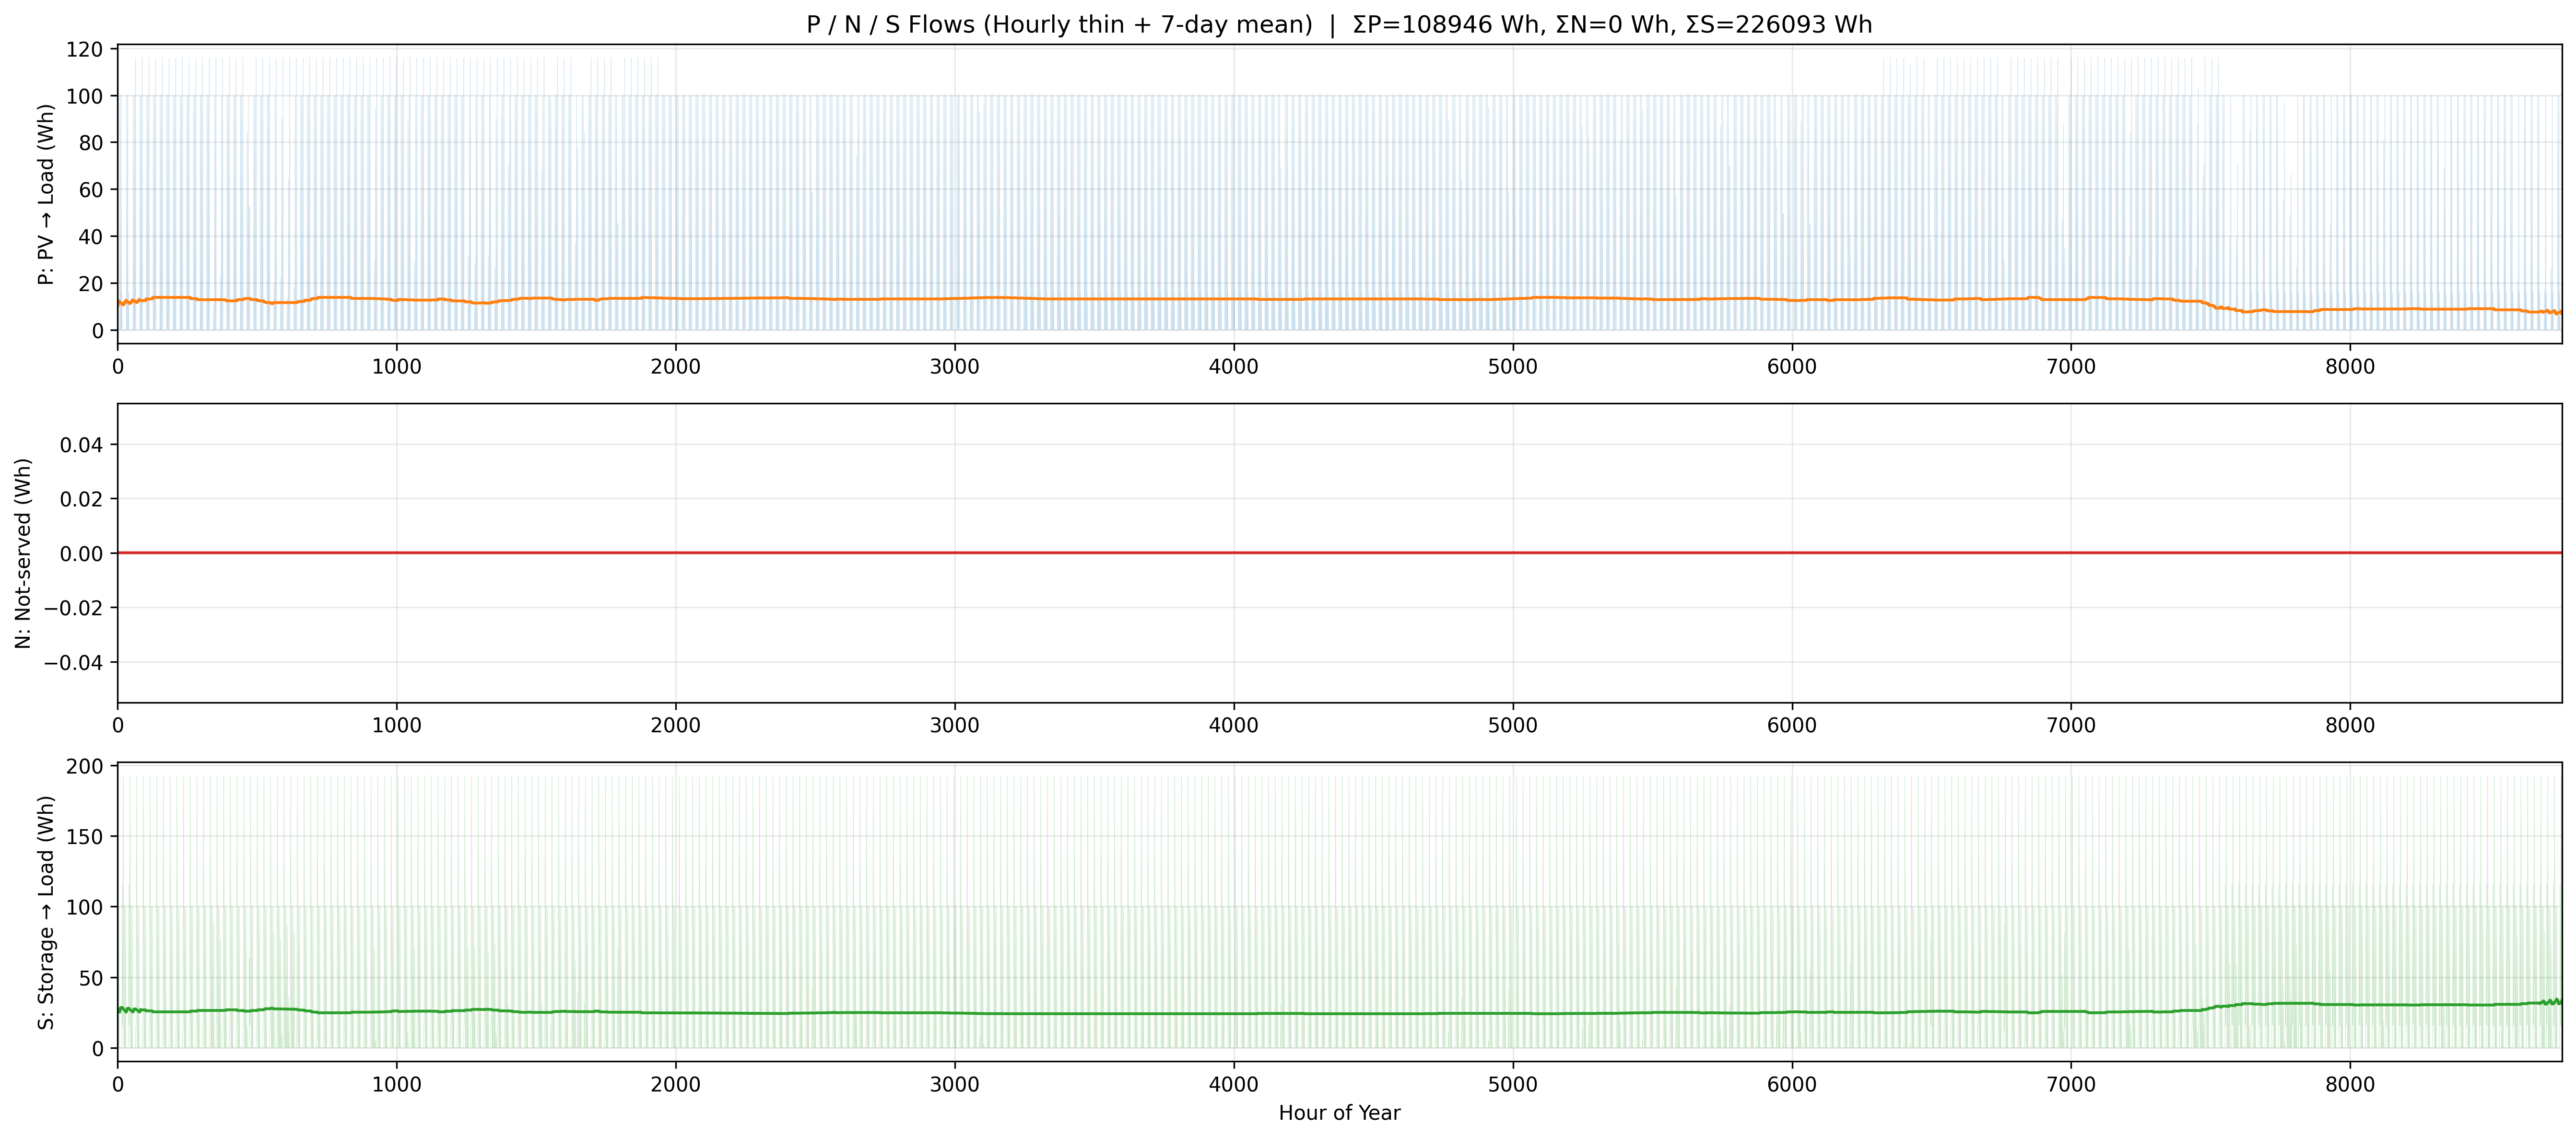
Task: Click x-tick 6000 under the Not-served plot
Action: pyautogui.click(x=1792, y=725)
